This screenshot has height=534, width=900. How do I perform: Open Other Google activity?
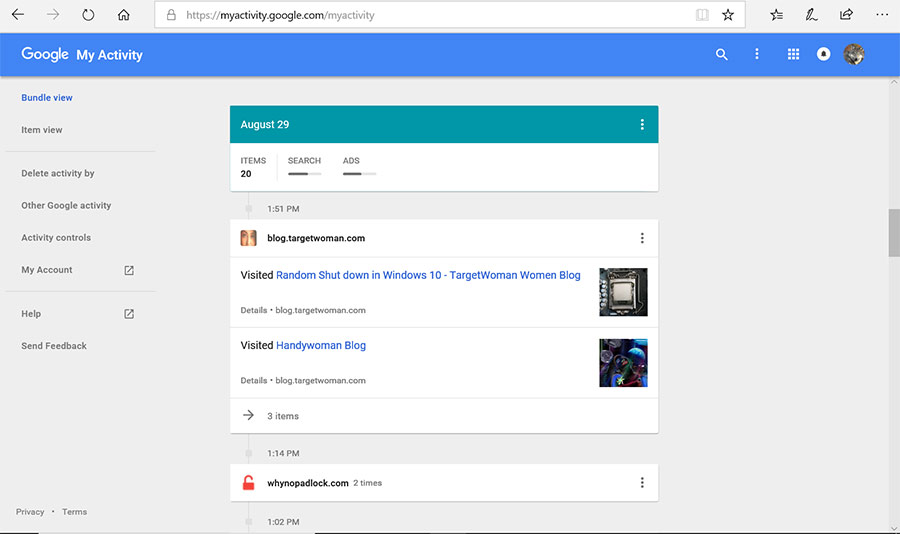point(66,206)
